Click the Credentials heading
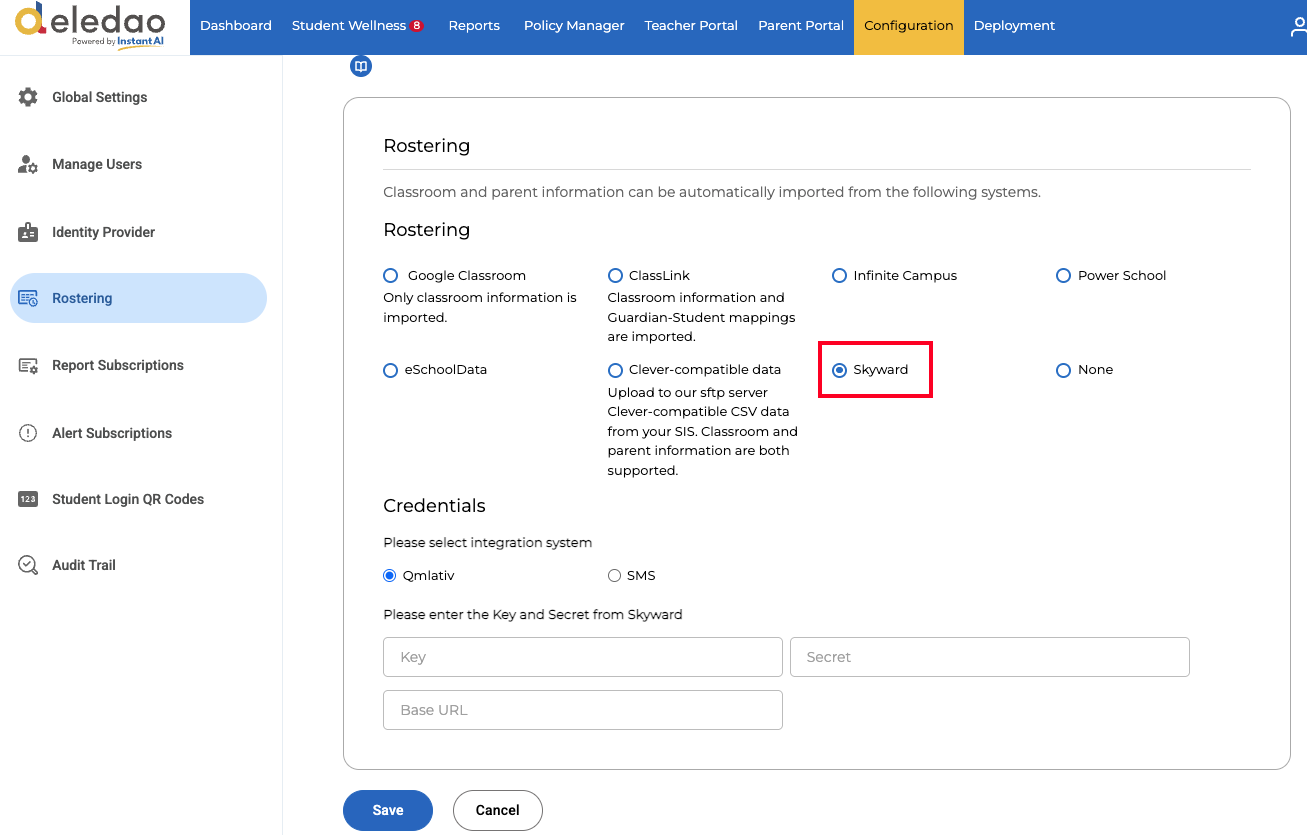 point(434,506)
